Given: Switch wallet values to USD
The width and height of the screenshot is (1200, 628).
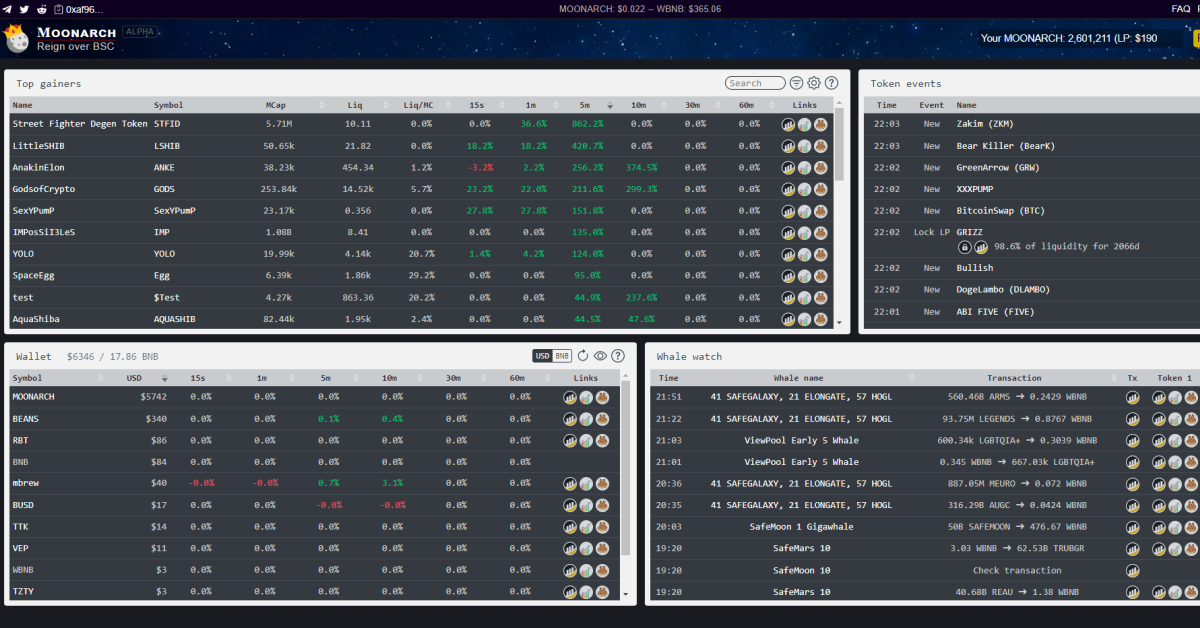Looking at the screenshot, I should click(x=543, y=356).
